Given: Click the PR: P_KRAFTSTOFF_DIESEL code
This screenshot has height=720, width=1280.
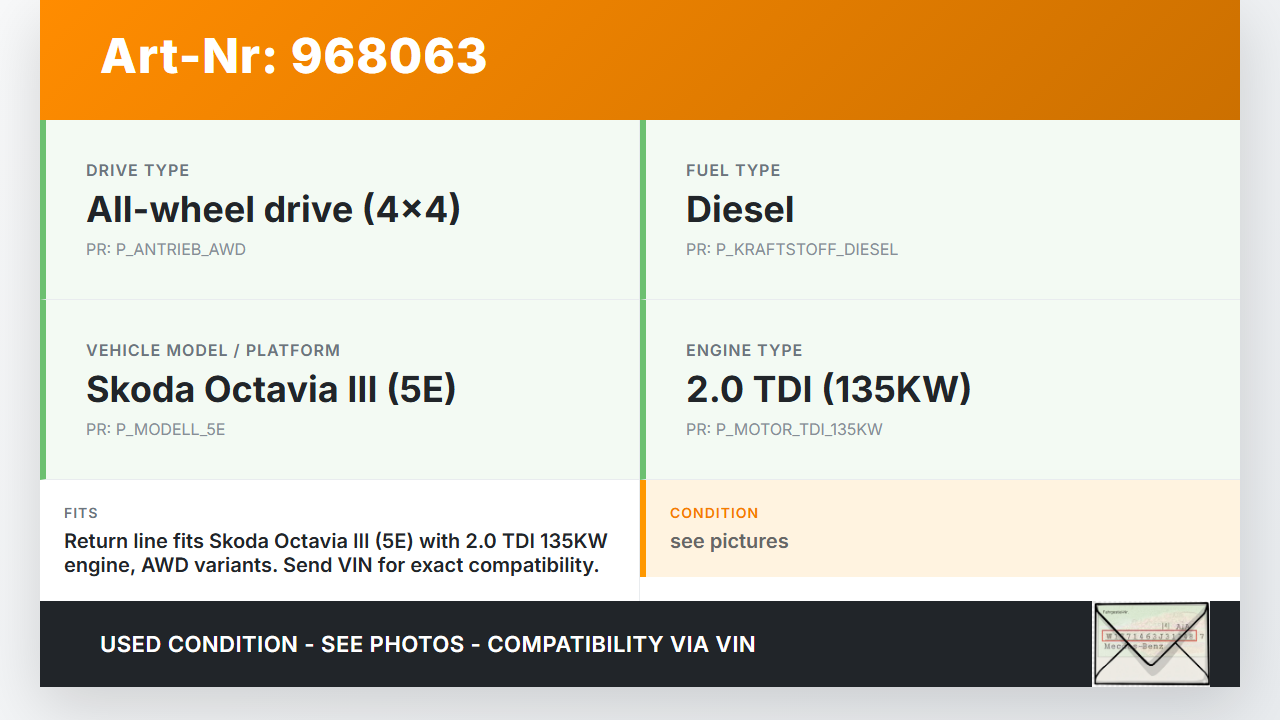Looking at the screenshot, I should (791, 250).
